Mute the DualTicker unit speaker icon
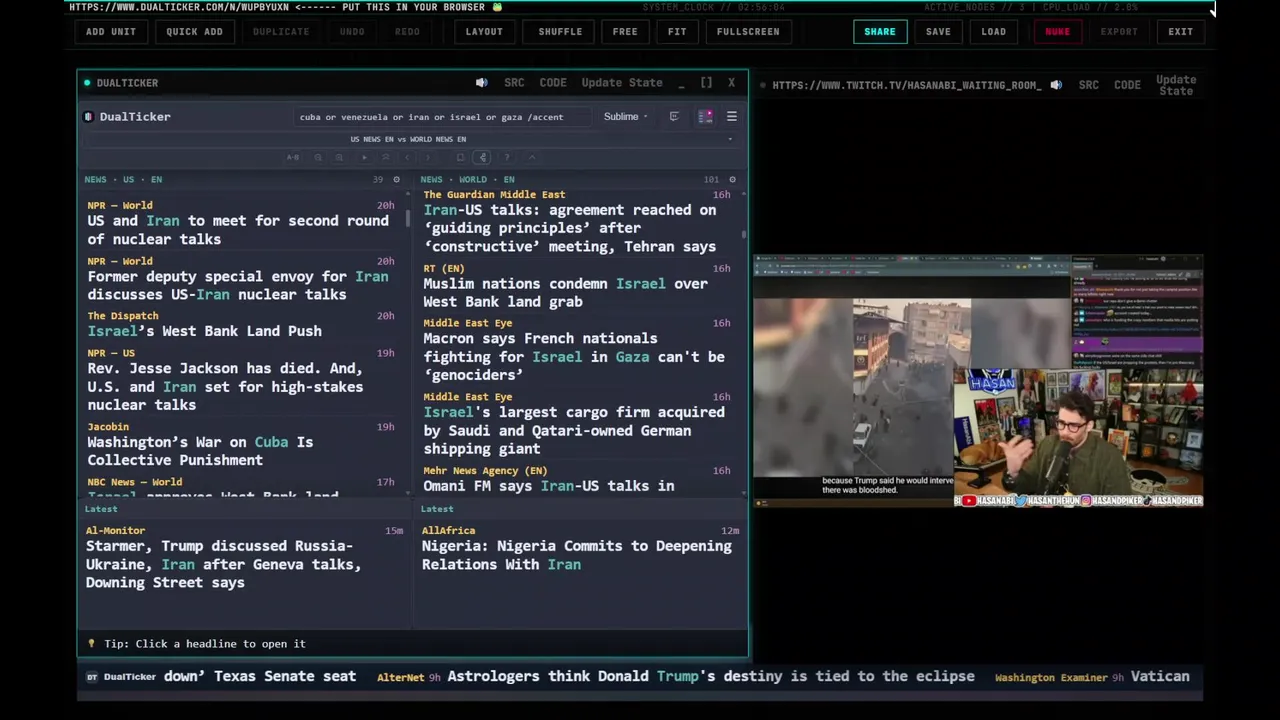The width and height of the screenshot is (1280, 720). [x=482, y=83]
